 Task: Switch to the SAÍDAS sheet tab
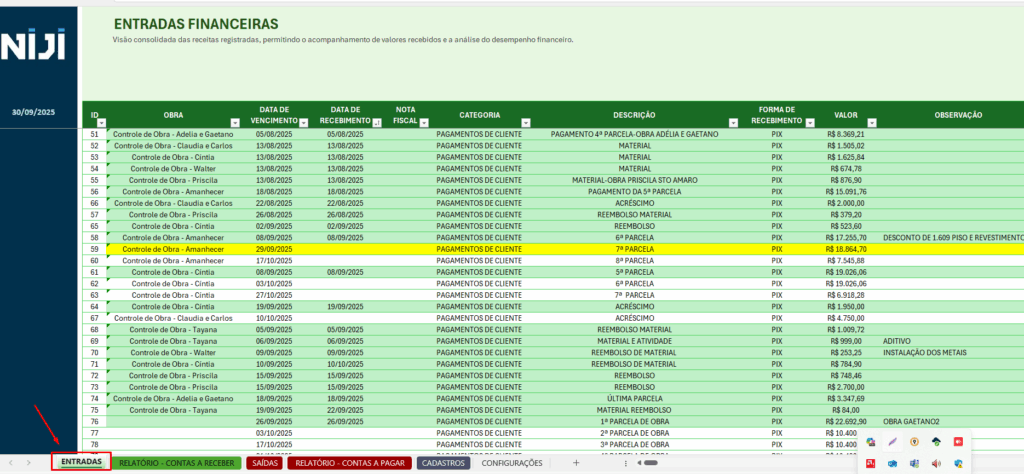coord(265,463)
